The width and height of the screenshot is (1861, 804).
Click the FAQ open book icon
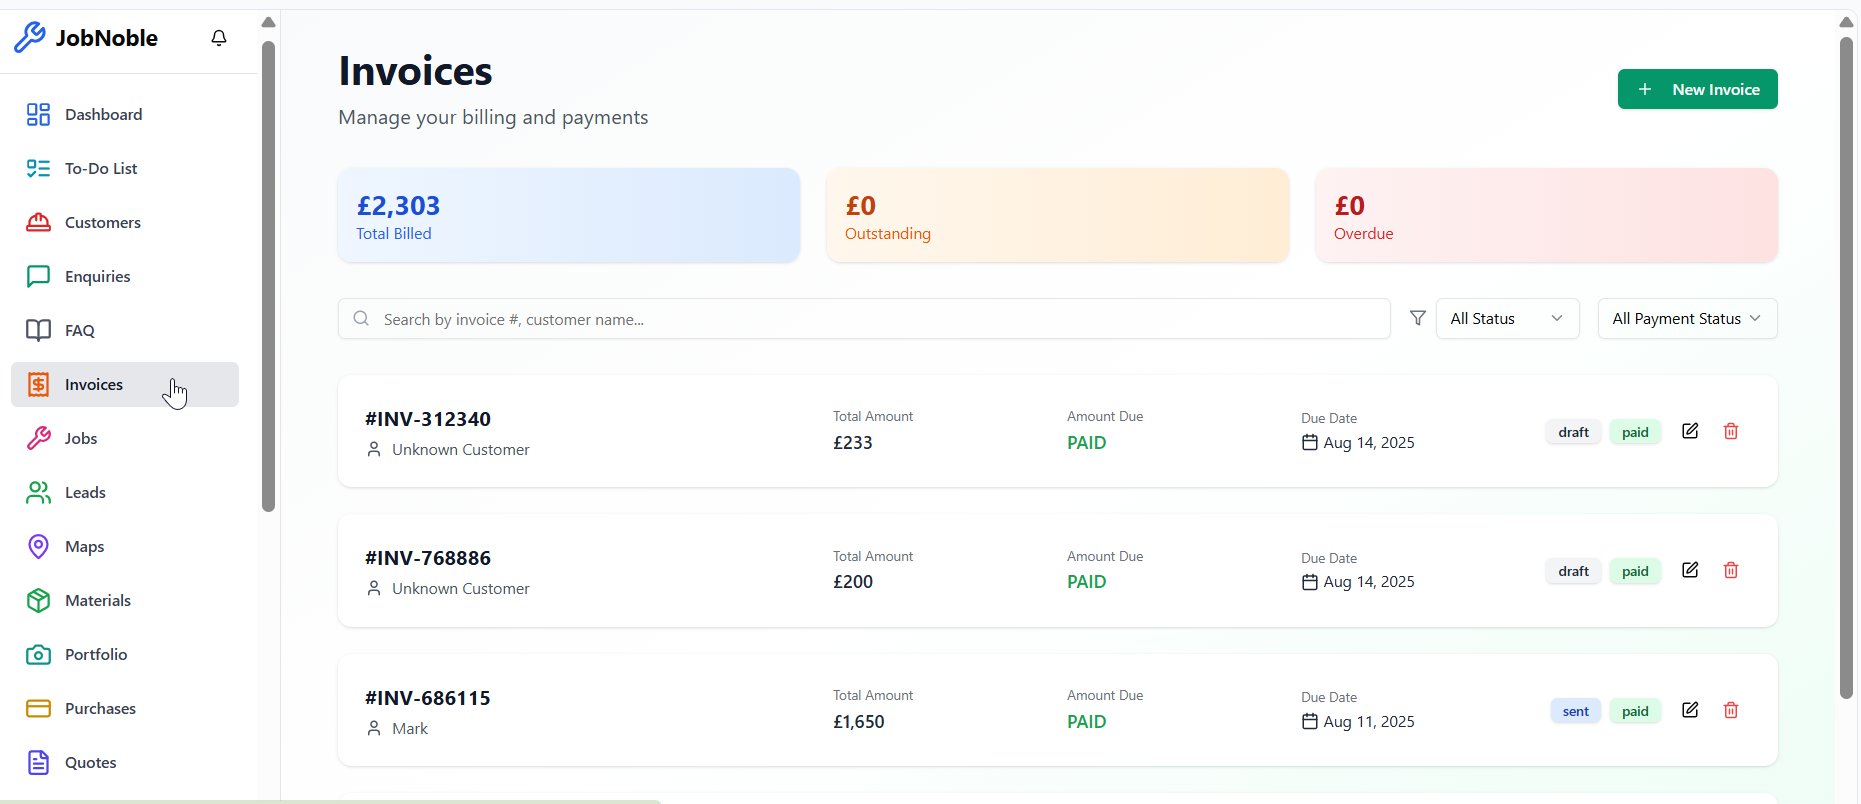38,330
